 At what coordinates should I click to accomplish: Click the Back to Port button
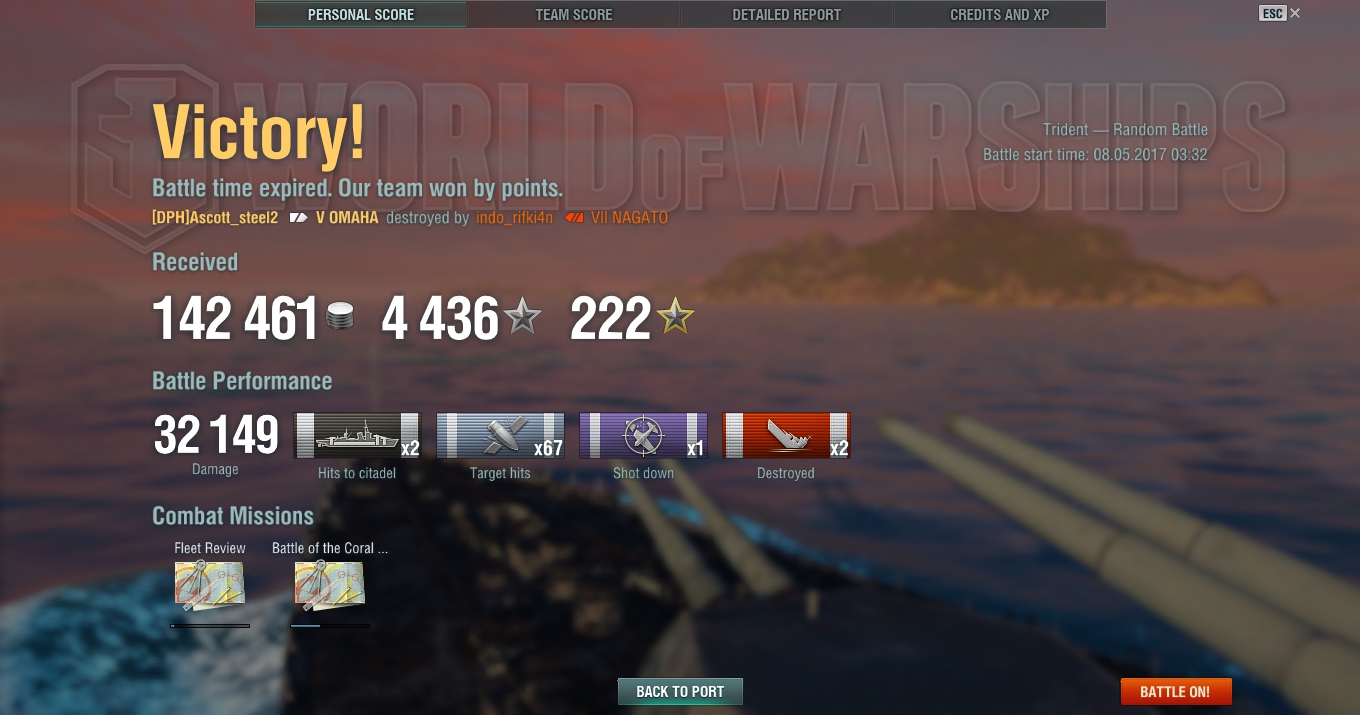coord(680,692)
